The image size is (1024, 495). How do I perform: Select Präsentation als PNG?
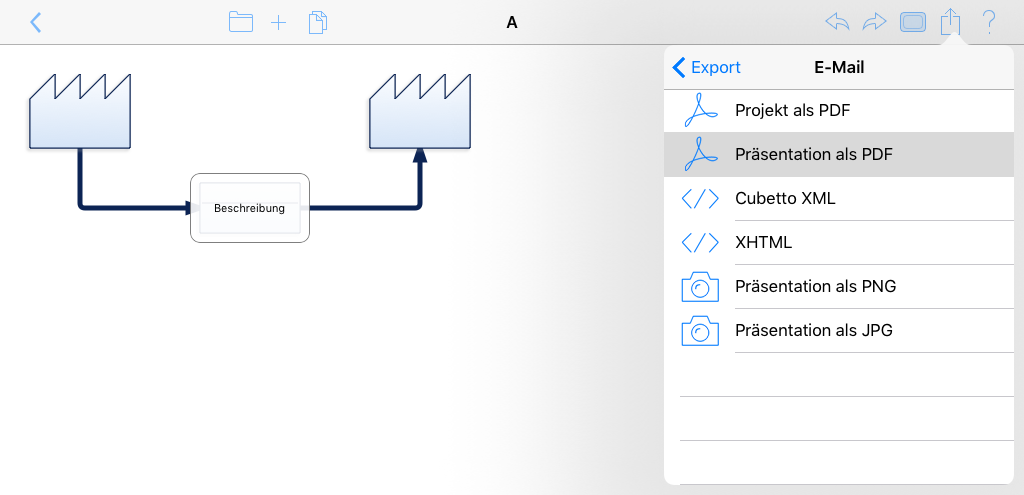coord(839,287)
